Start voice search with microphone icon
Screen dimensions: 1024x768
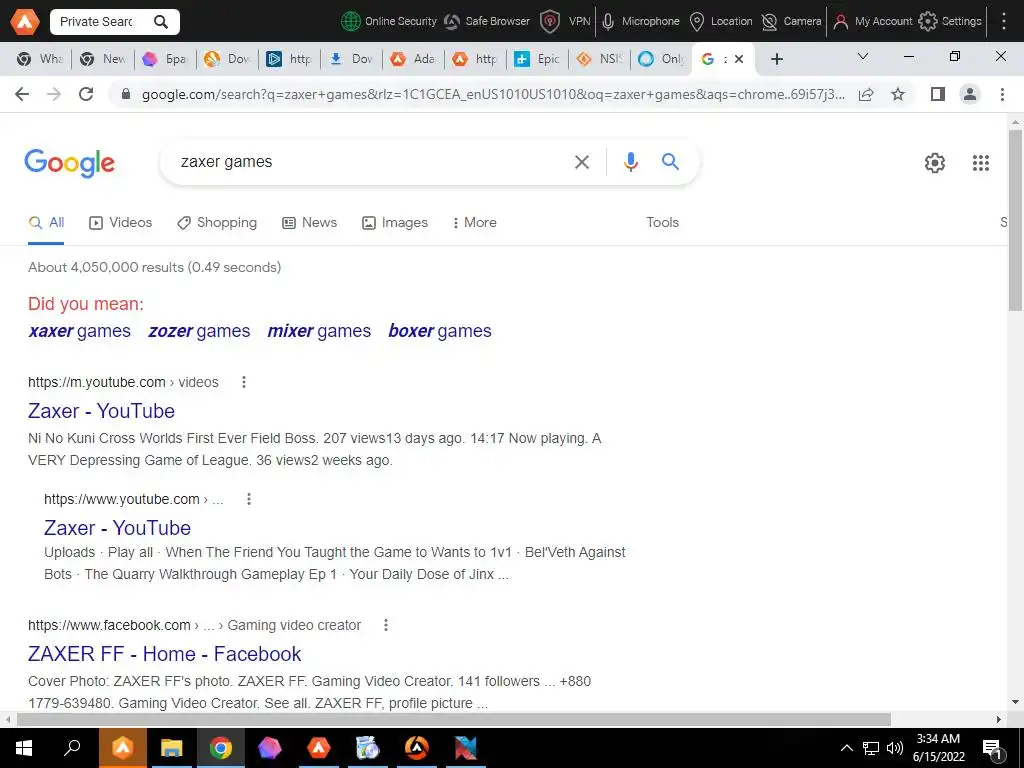(631, 162)
